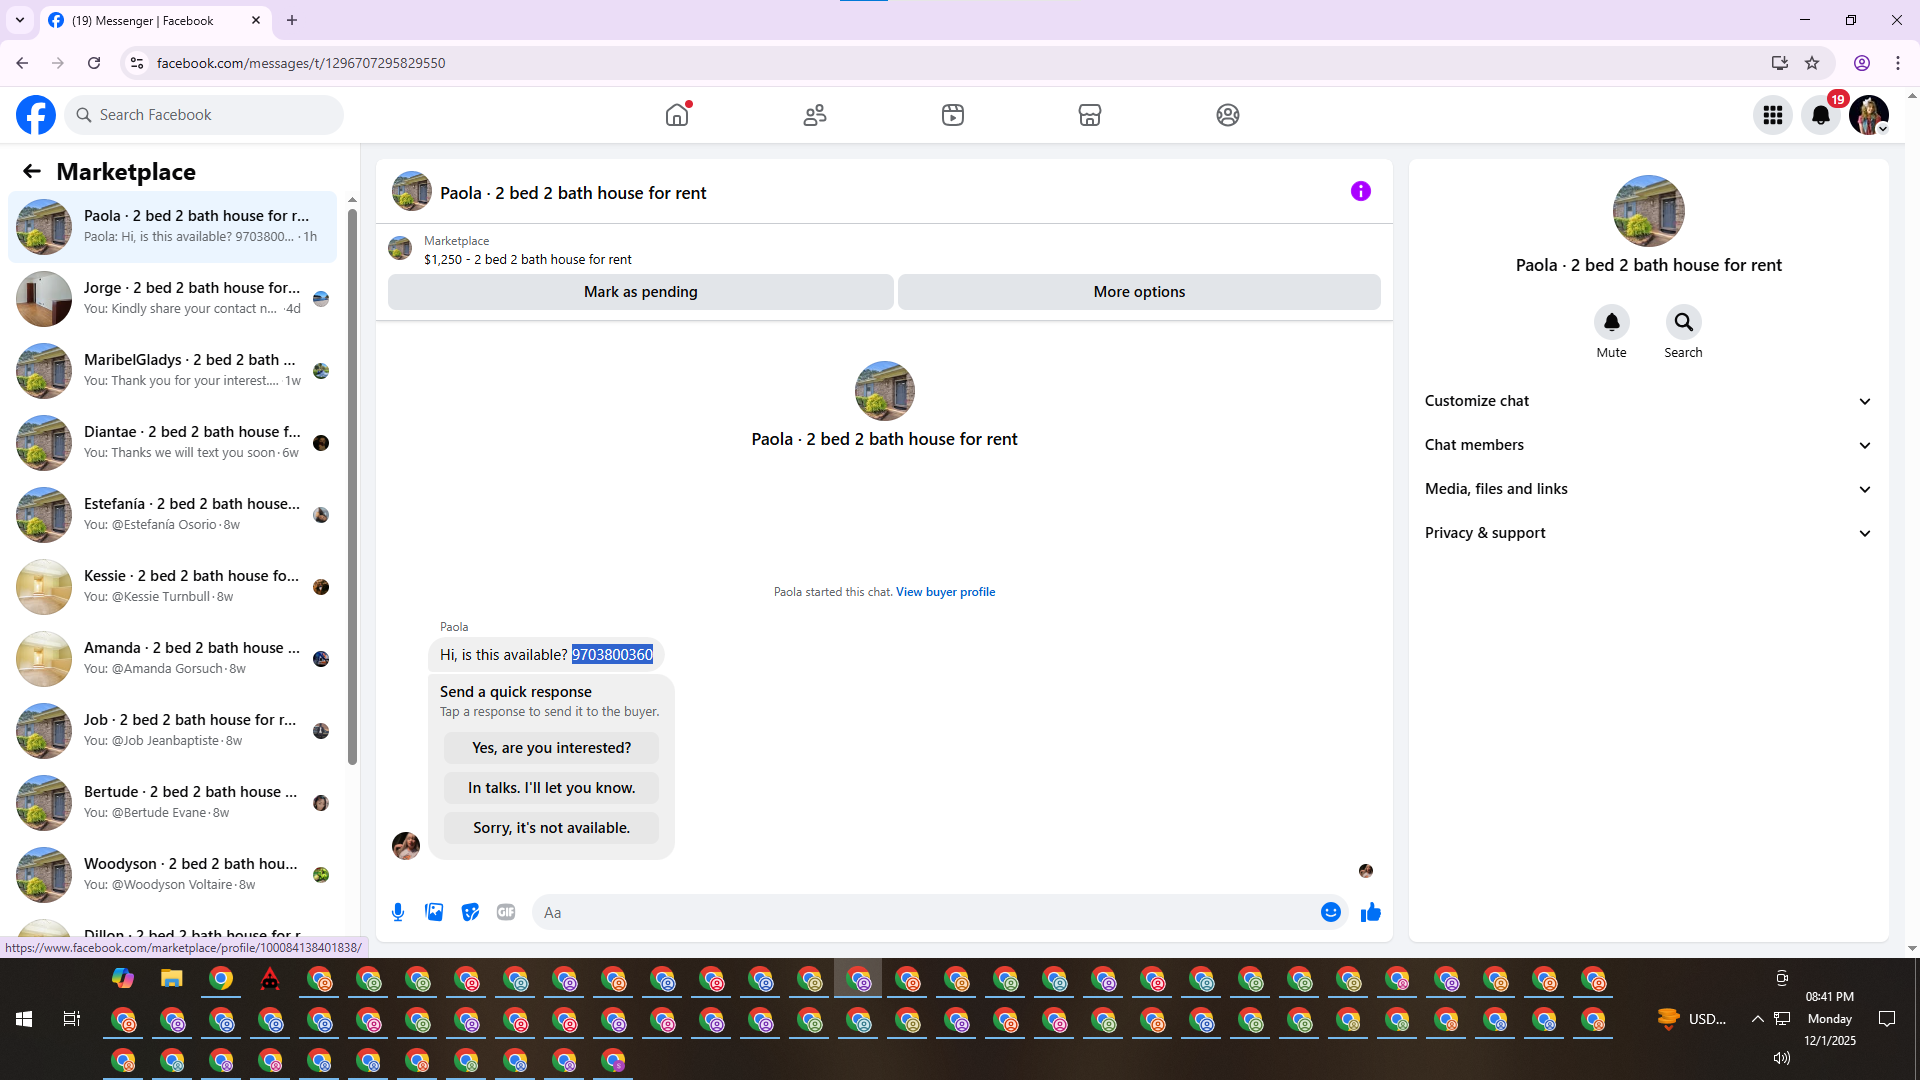Image resolution: width=1920 pixels, height=1080 pixels.
Task: Expand the Chat members section
Action: (1649, 445)
